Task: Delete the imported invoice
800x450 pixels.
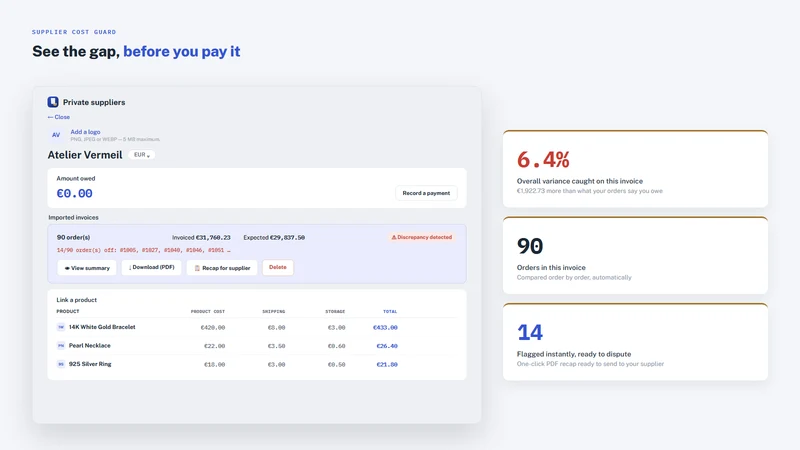Action: click(x=278, y=267)
